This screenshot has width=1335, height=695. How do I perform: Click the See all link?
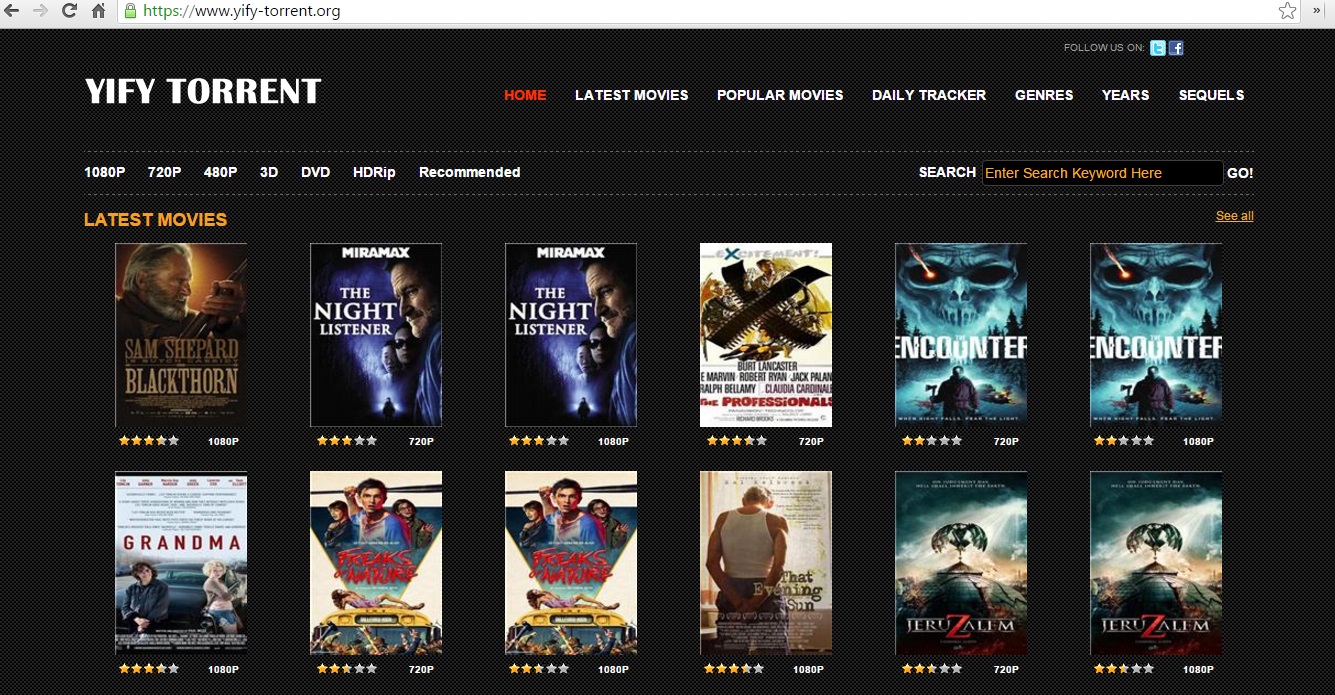click(1235, 216)
